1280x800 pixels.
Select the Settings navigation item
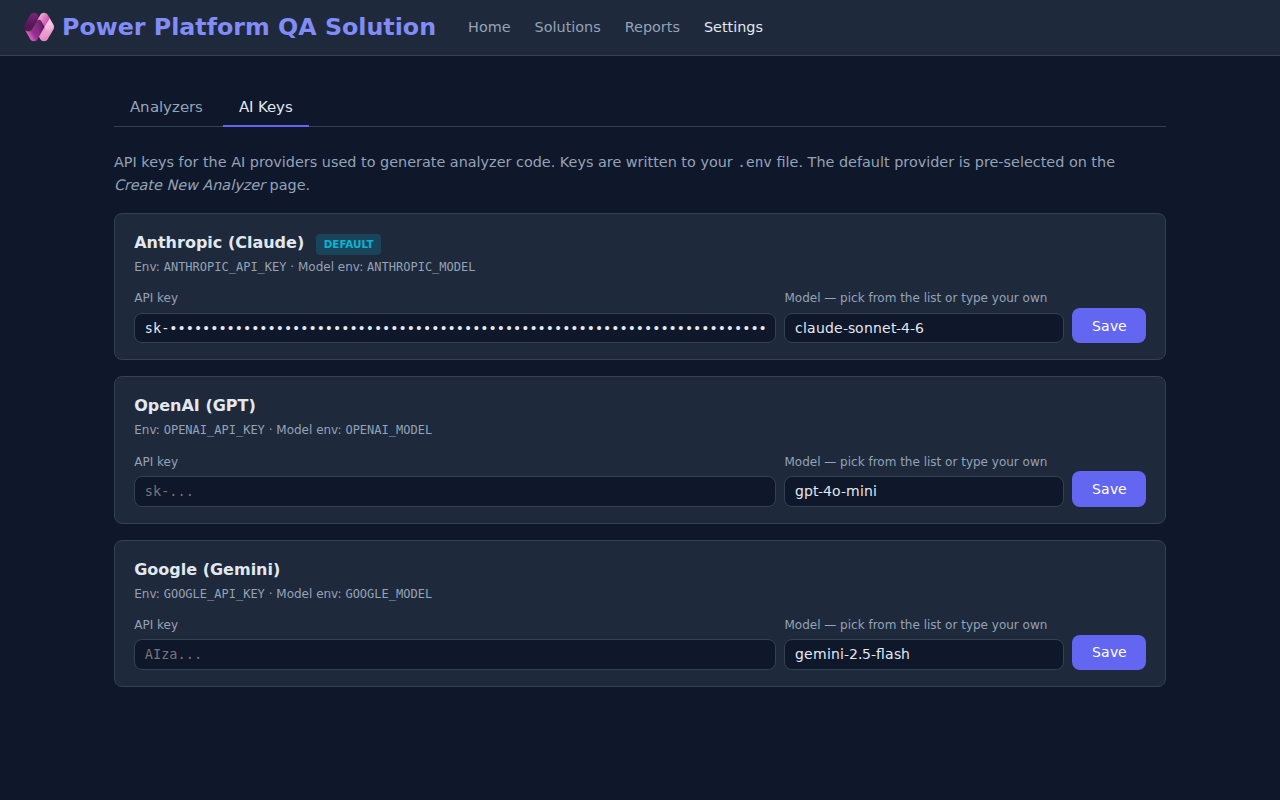pos(733,27)
